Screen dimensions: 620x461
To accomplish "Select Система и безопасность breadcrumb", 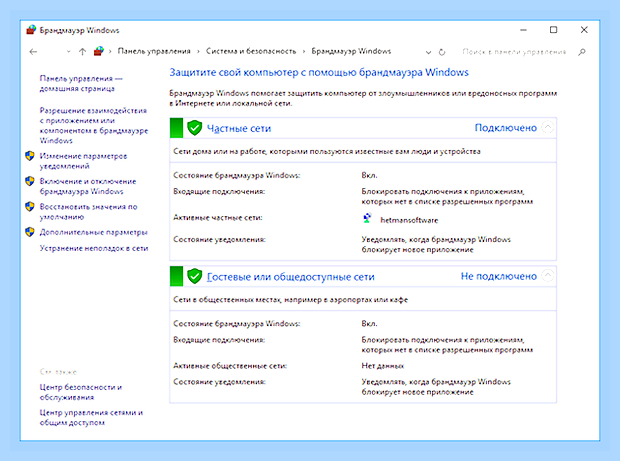I will [x=251, y=51].
